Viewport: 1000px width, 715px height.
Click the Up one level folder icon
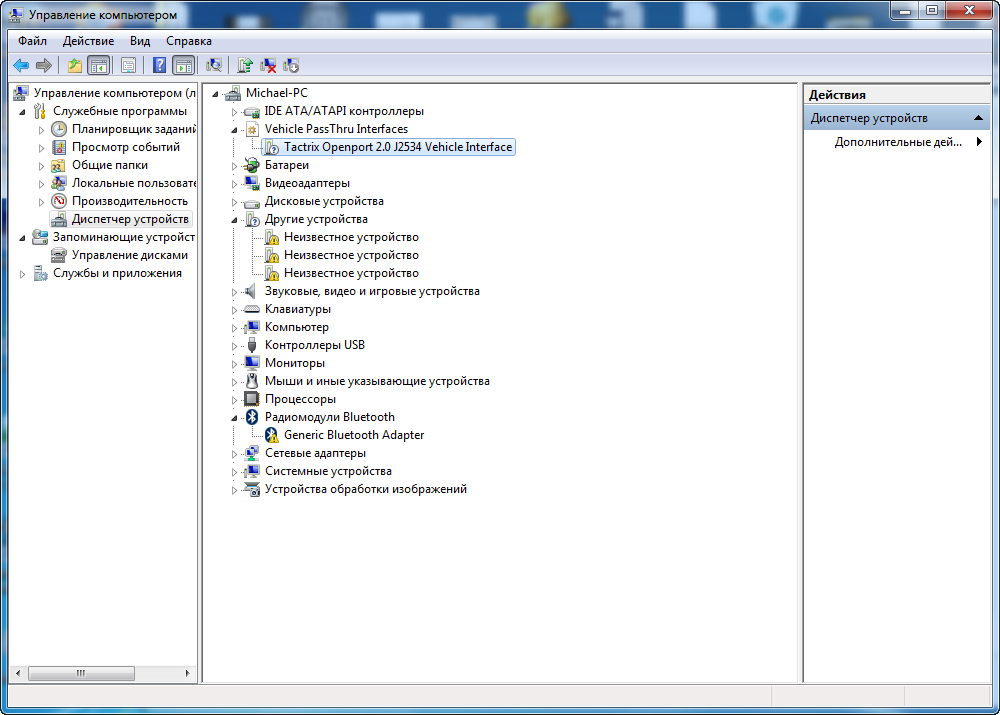tap(74, 66)
